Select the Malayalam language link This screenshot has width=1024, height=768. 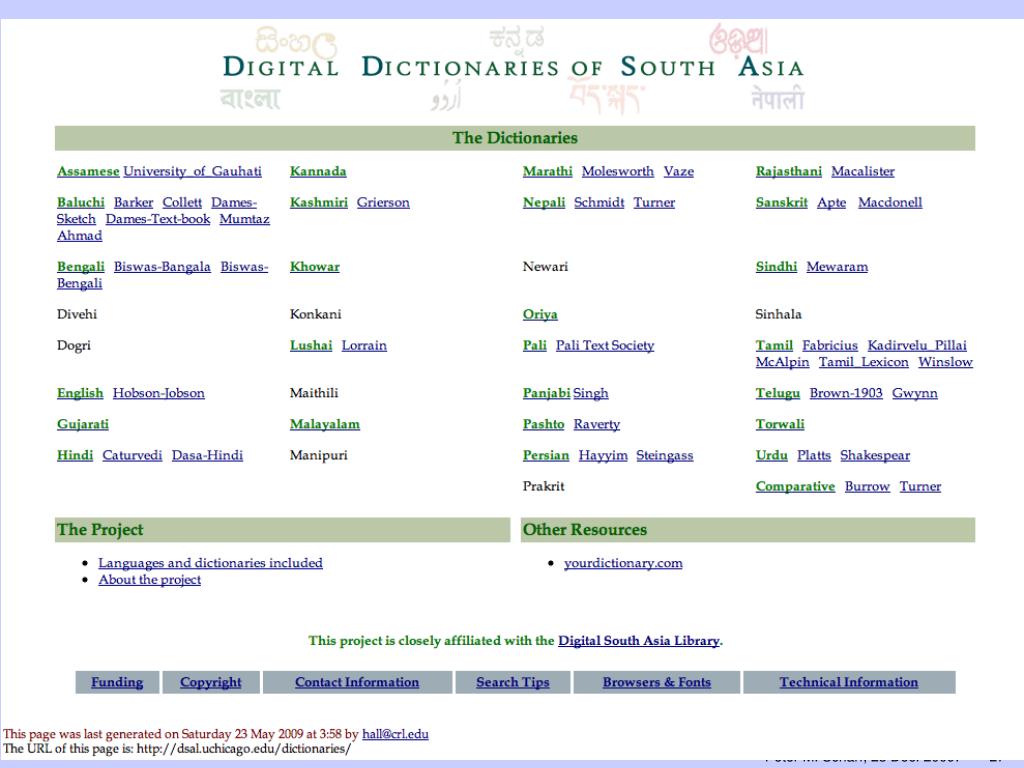point(325,424)
